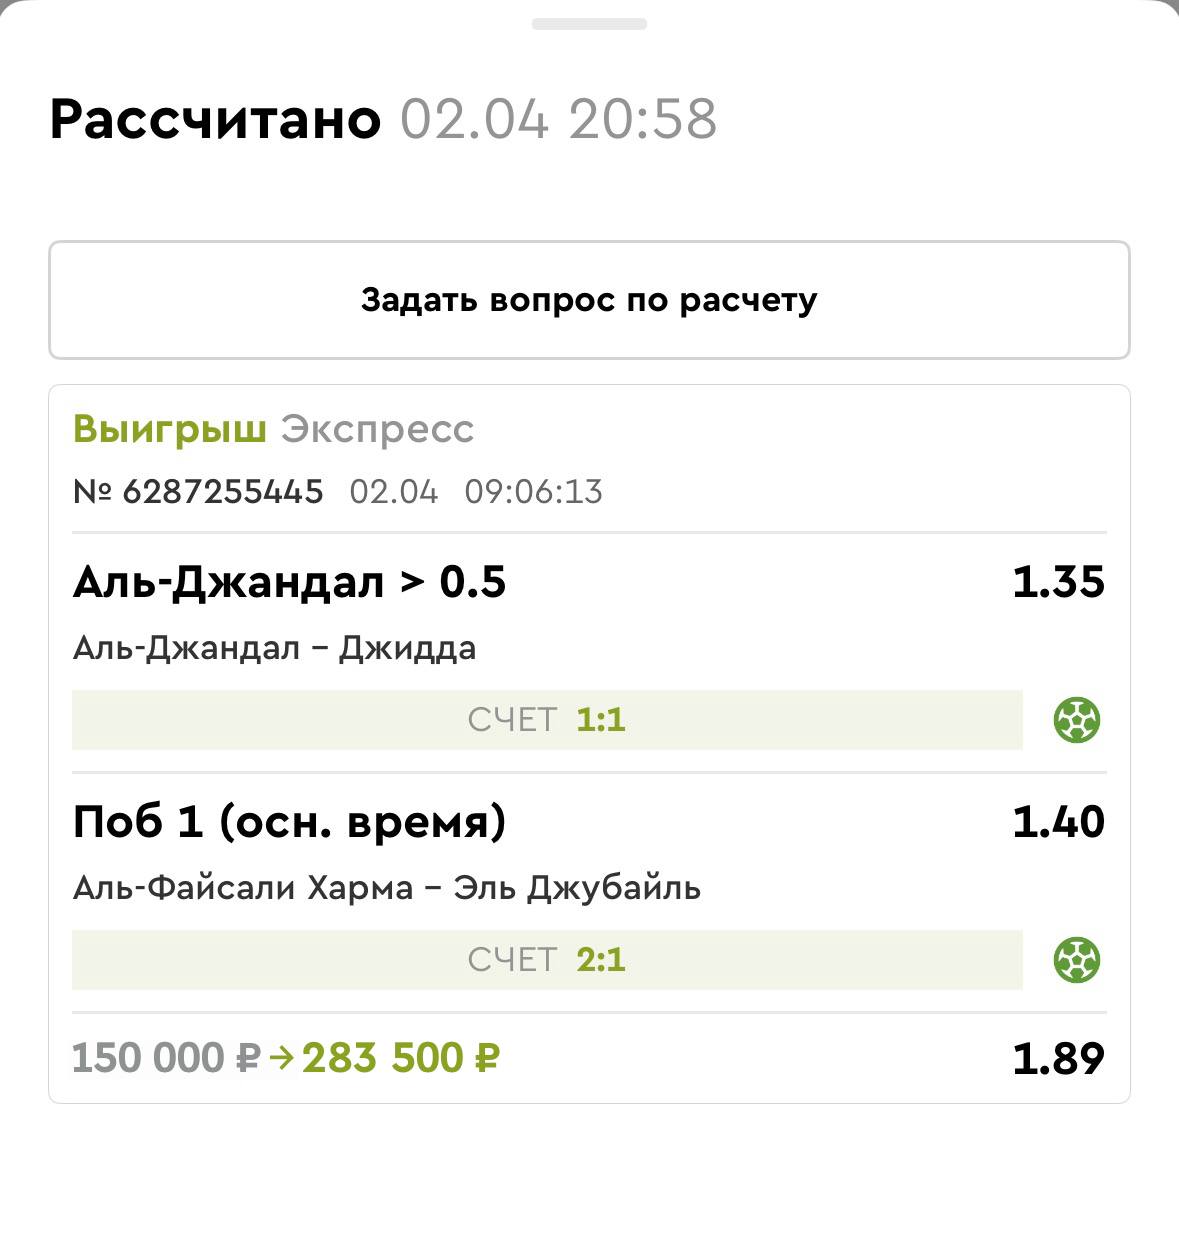Click the "Аль-Джандал – Джидда" match name
This screenshot has width=1179, height=1254.
pos(274,648)
